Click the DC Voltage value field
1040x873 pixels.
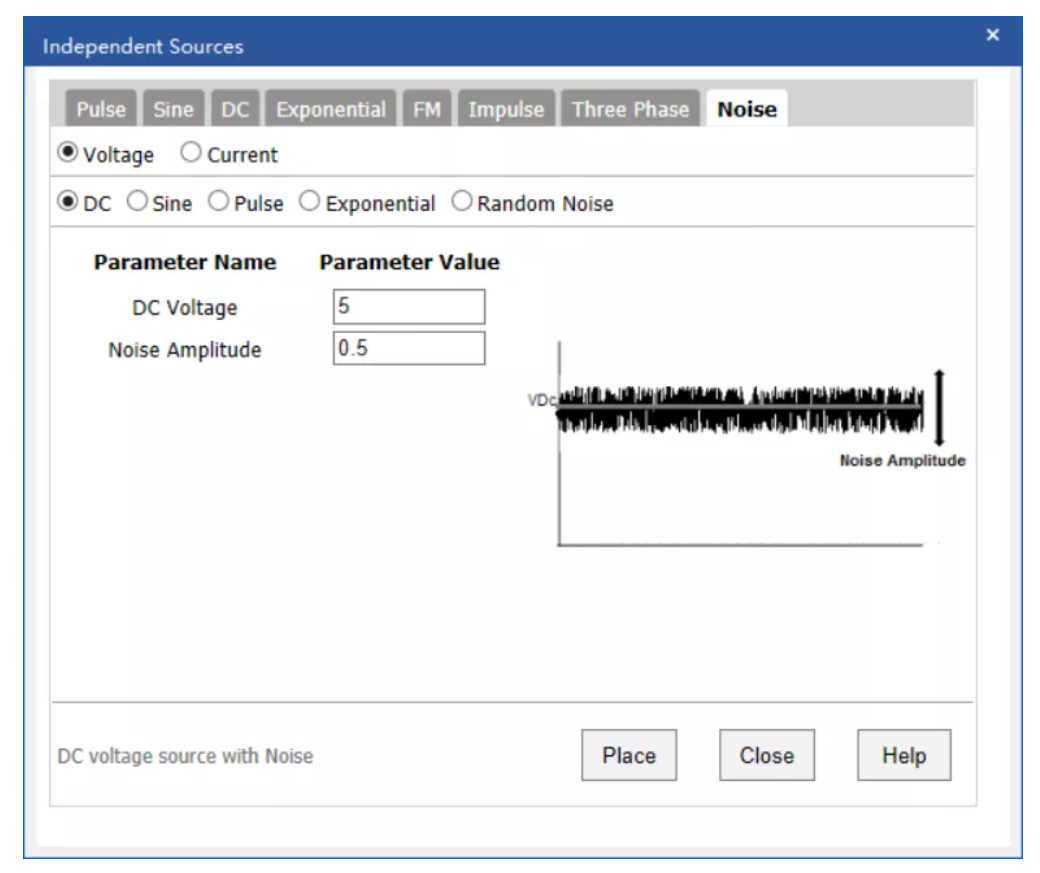pos(409,306)
